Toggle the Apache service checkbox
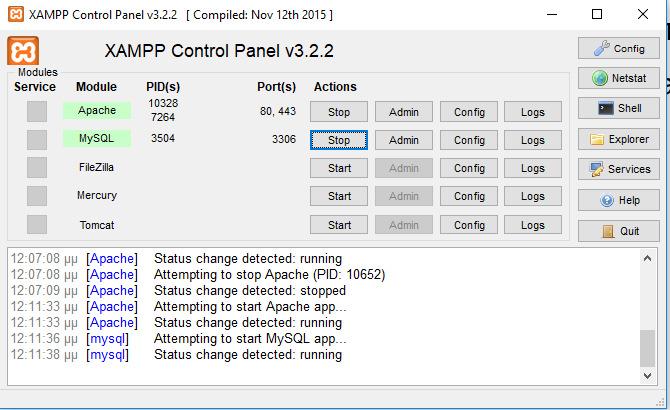 click(x=37, y=111)
